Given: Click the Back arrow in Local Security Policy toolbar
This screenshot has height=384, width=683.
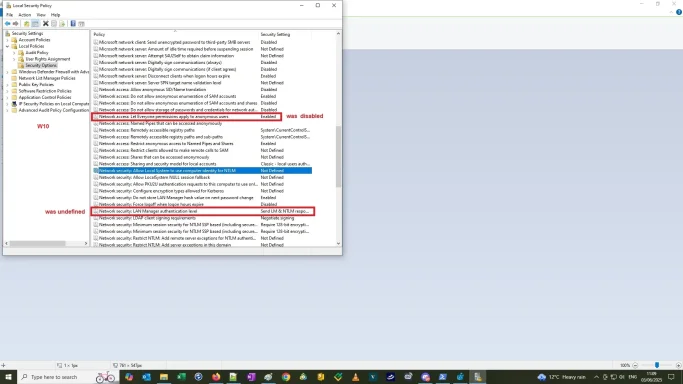Looking at the screenshot, I should point(7,24).
